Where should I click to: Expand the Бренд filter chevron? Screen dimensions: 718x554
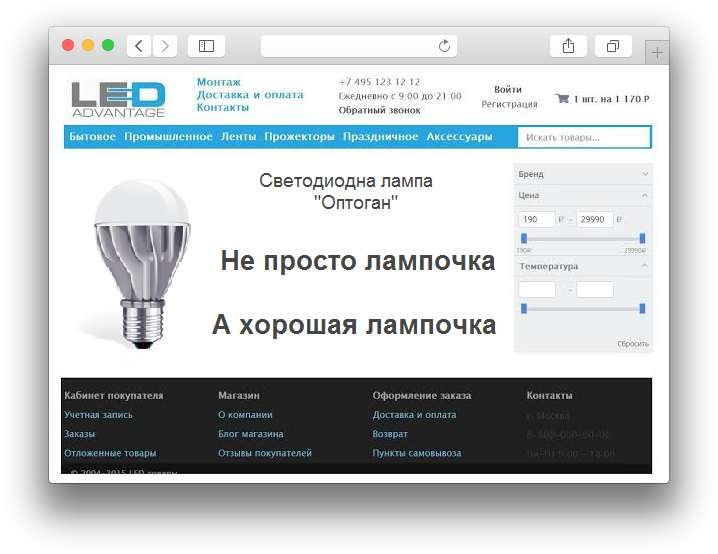coord(645,174)
